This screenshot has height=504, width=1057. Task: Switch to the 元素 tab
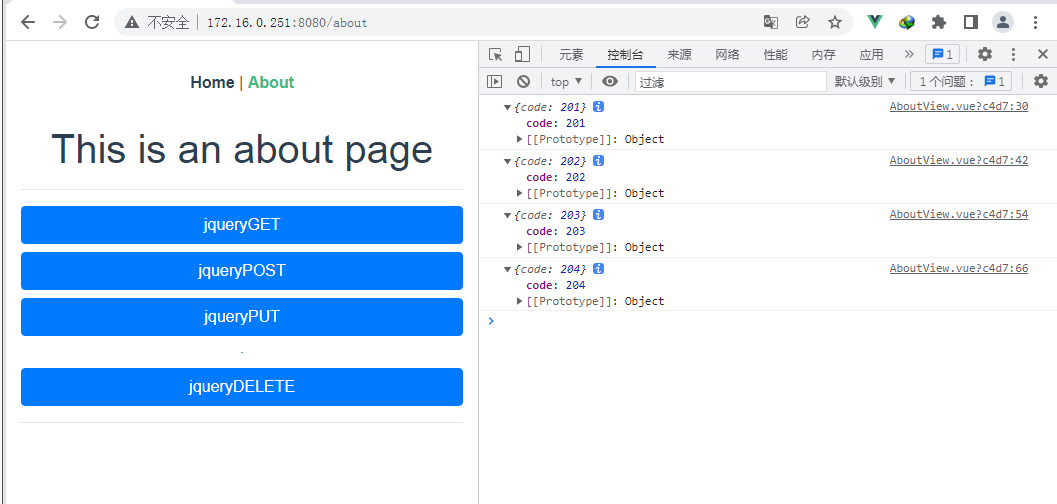pos(572,55)
